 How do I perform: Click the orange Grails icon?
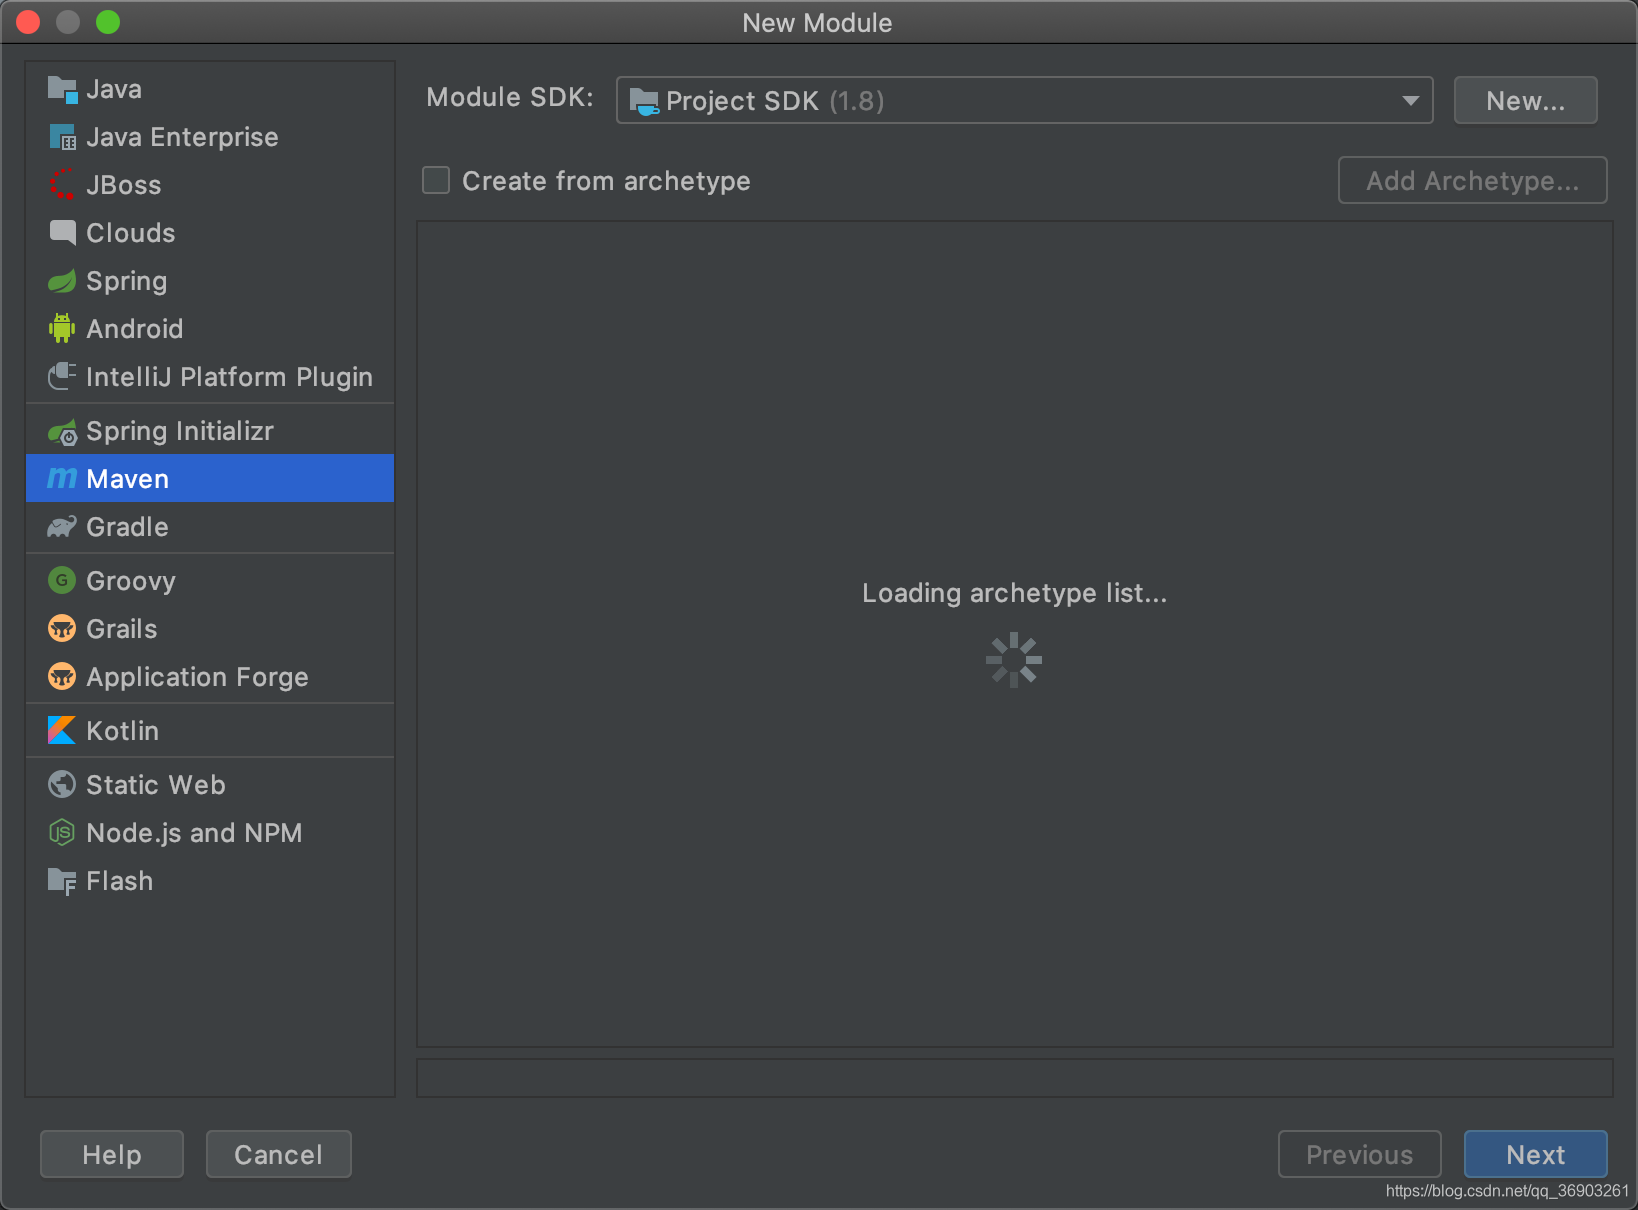62,628
